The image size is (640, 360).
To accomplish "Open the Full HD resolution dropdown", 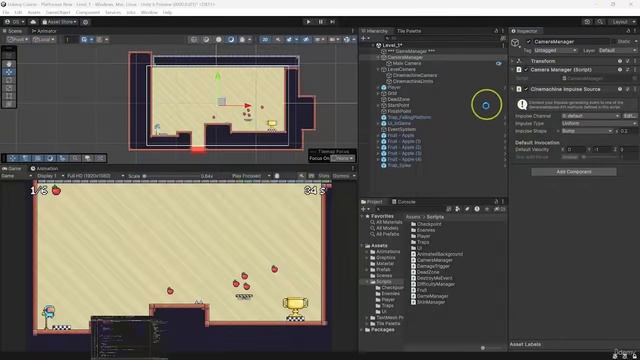I will coord(95,176).
